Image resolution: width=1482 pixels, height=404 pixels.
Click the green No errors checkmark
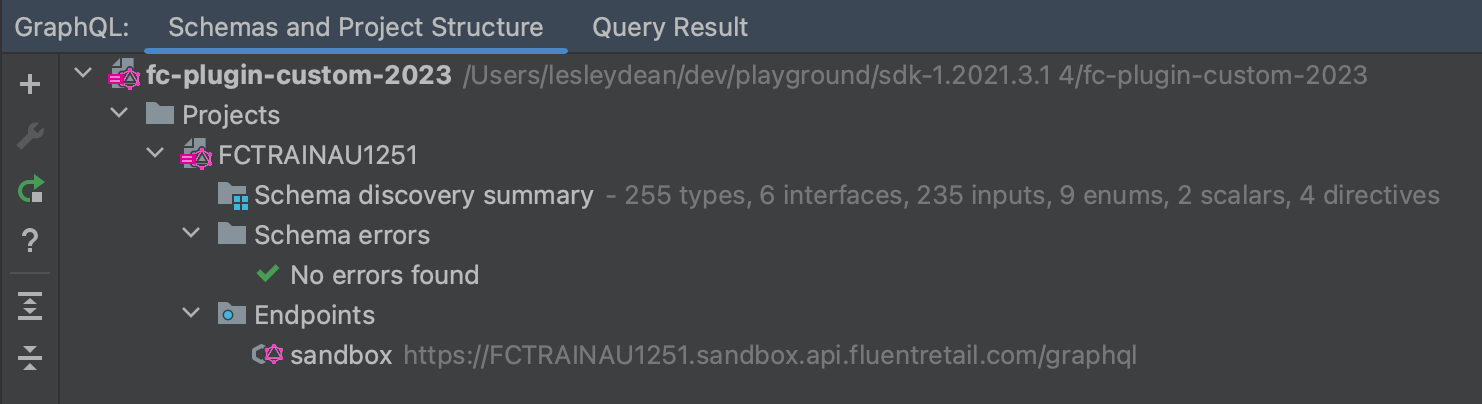coord(268,275)
